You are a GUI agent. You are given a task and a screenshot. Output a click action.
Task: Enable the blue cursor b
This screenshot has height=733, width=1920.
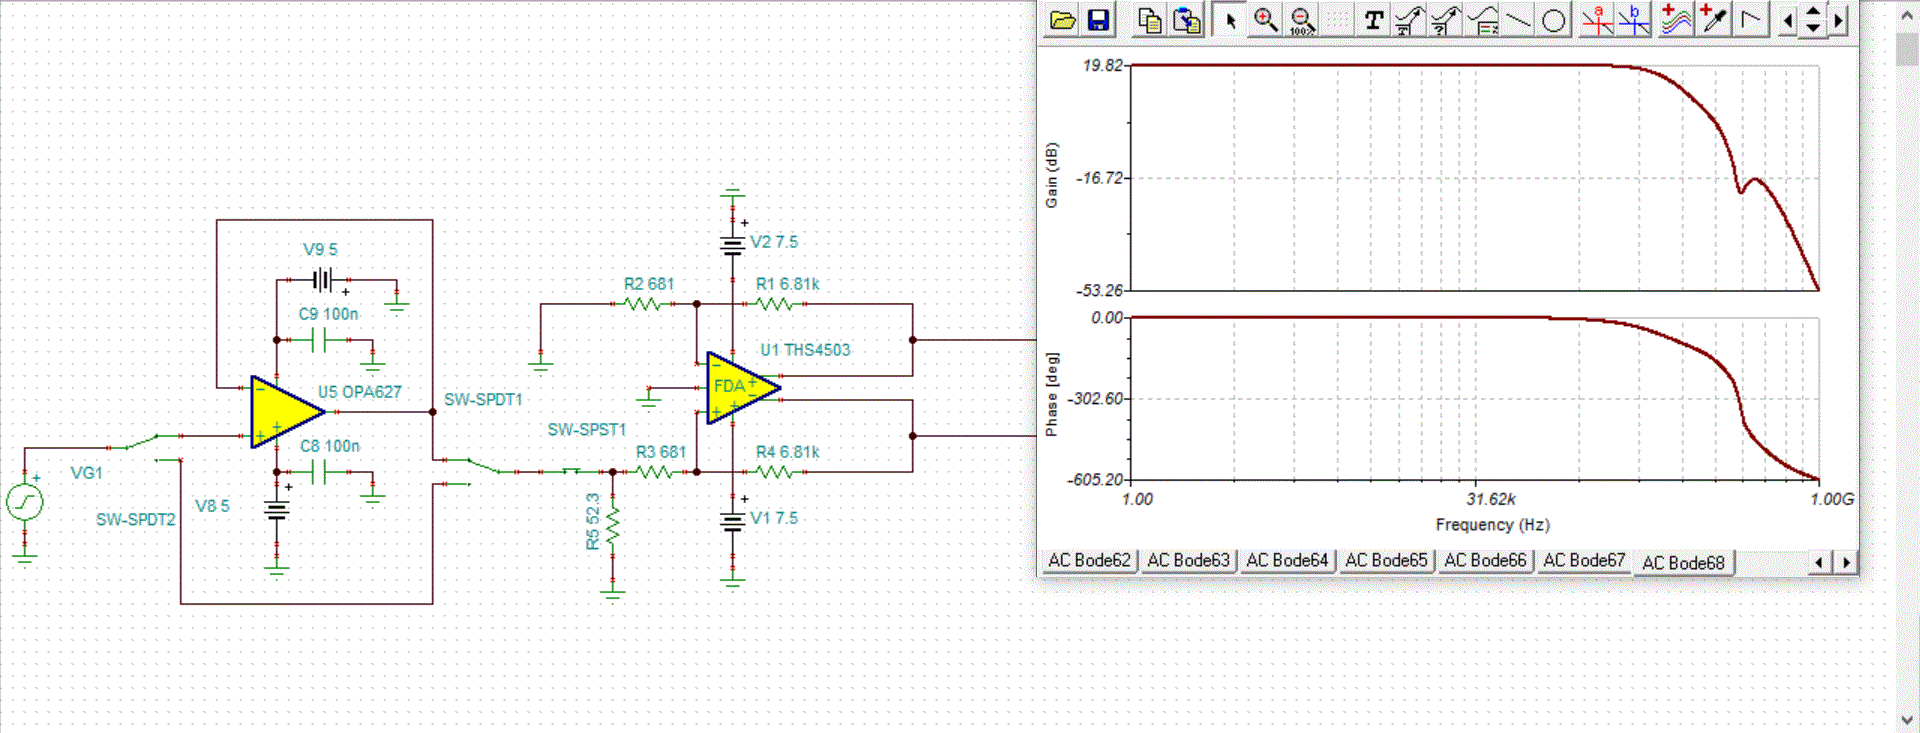point(1634,20)
